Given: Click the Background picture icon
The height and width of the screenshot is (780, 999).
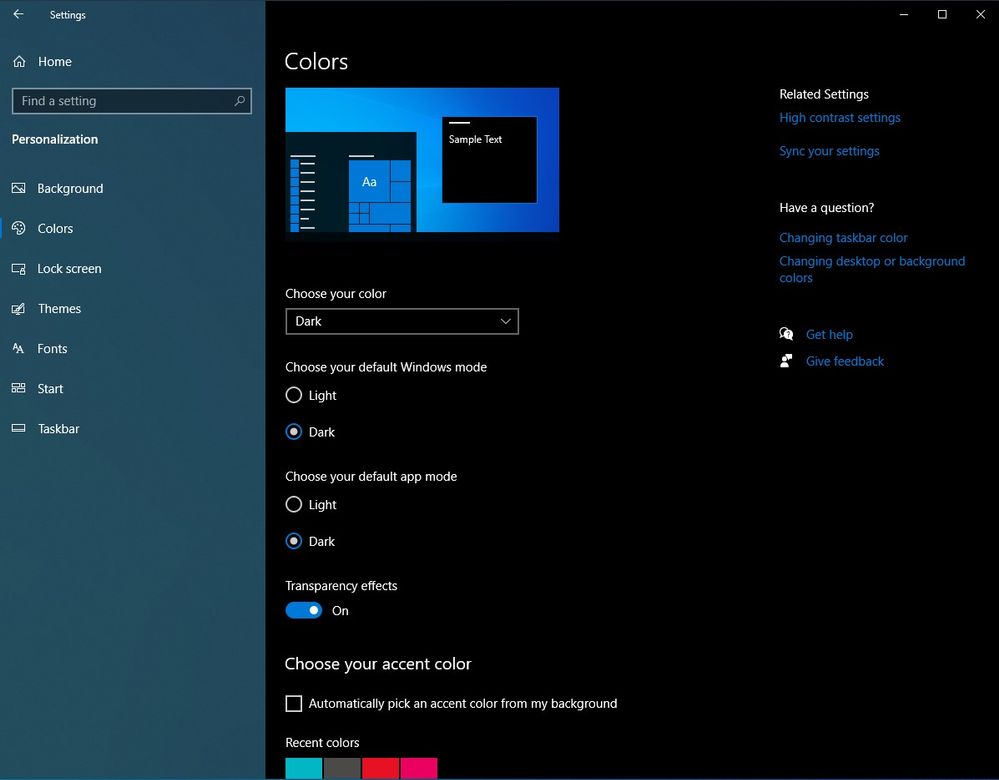Looking at the screenshot, I should pos(18,188).
